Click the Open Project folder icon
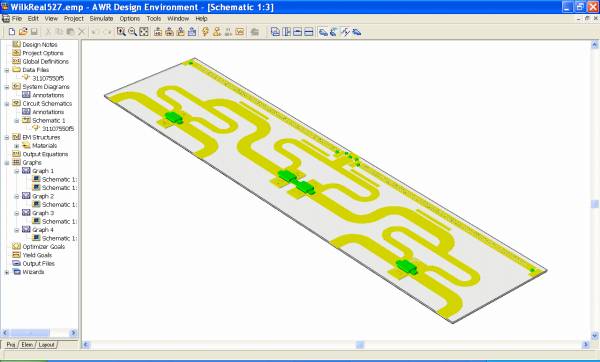Viewport: 600px width, 362px height. [x=23, y=32]
